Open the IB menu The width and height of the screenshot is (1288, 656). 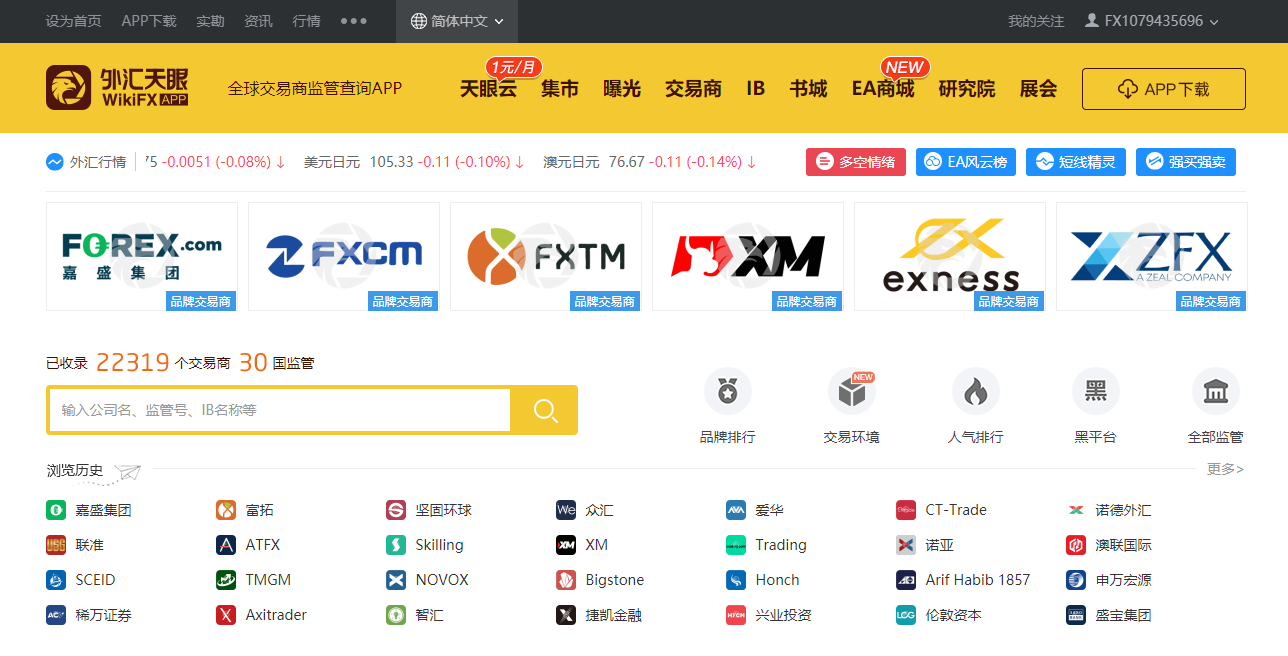click(x=755, y=89)
